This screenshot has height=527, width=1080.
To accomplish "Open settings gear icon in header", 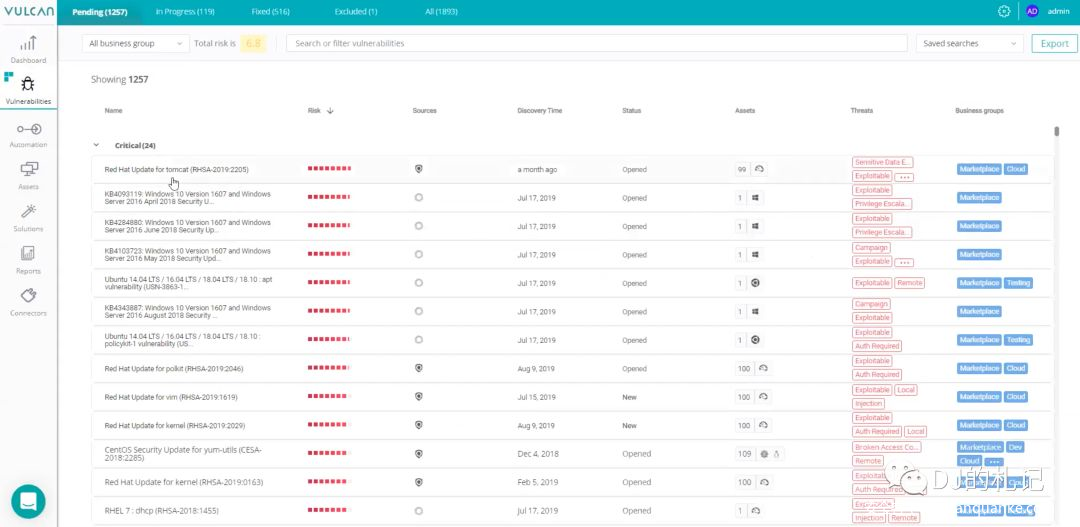I will coord(1004,11).
